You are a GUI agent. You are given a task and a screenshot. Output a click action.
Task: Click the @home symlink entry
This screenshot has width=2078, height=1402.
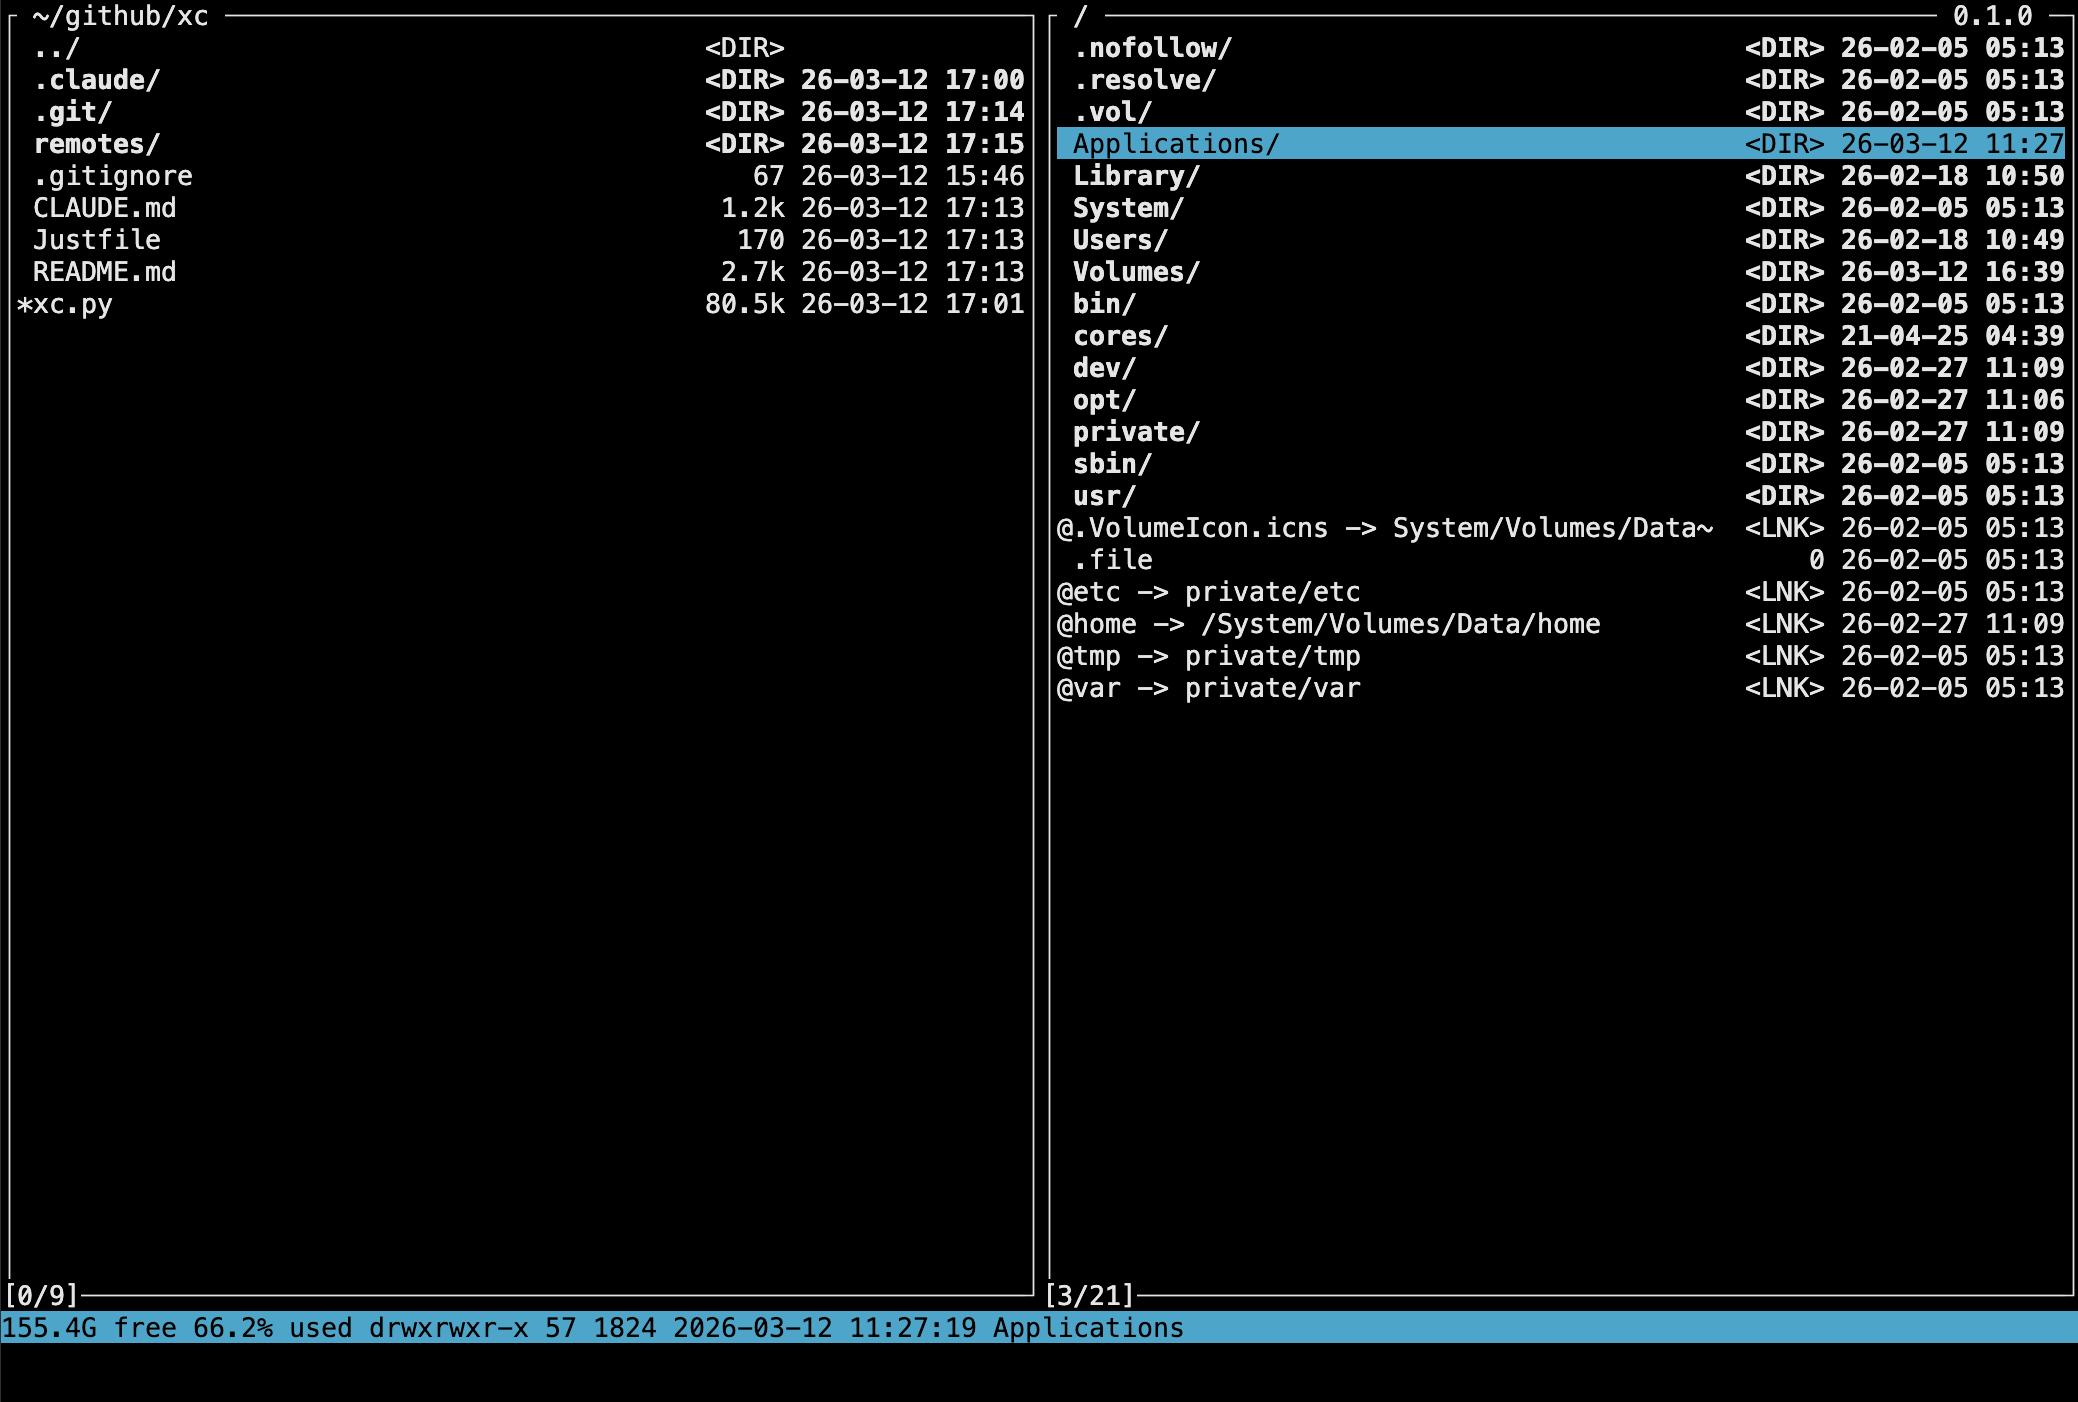pos(1328,624)
